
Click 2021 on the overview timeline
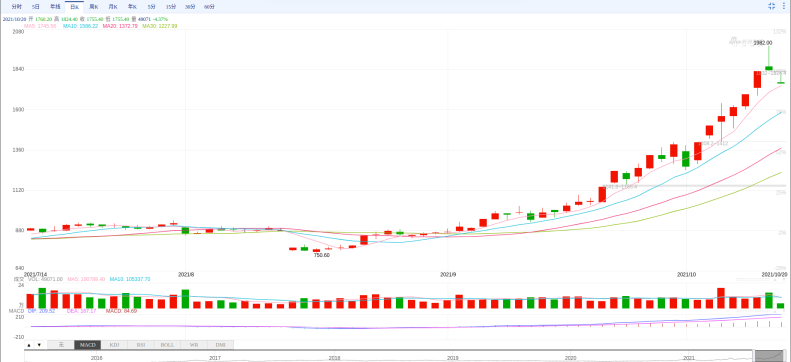tap(689, 358)
